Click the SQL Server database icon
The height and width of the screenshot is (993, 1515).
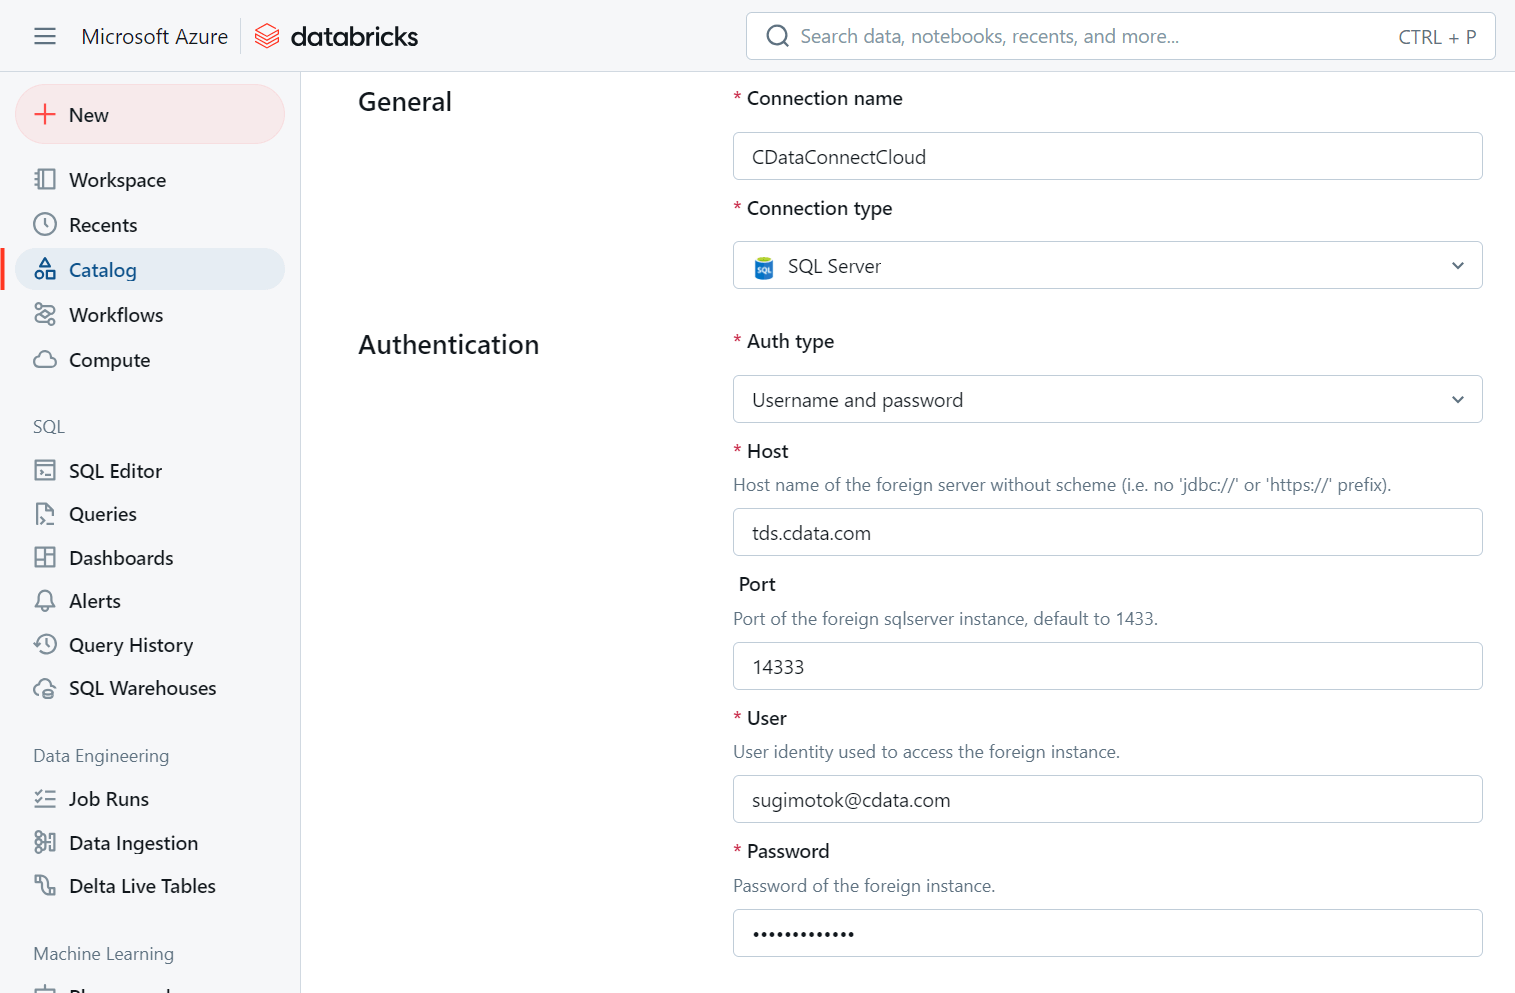click(x=764, y=267)
